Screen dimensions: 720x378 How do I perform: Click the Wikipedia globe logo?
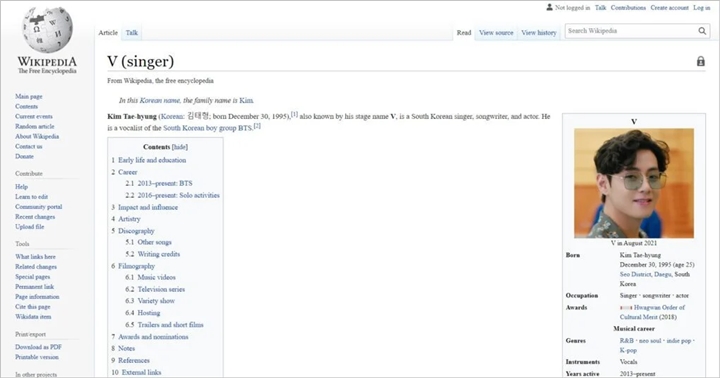coord(47,29)
